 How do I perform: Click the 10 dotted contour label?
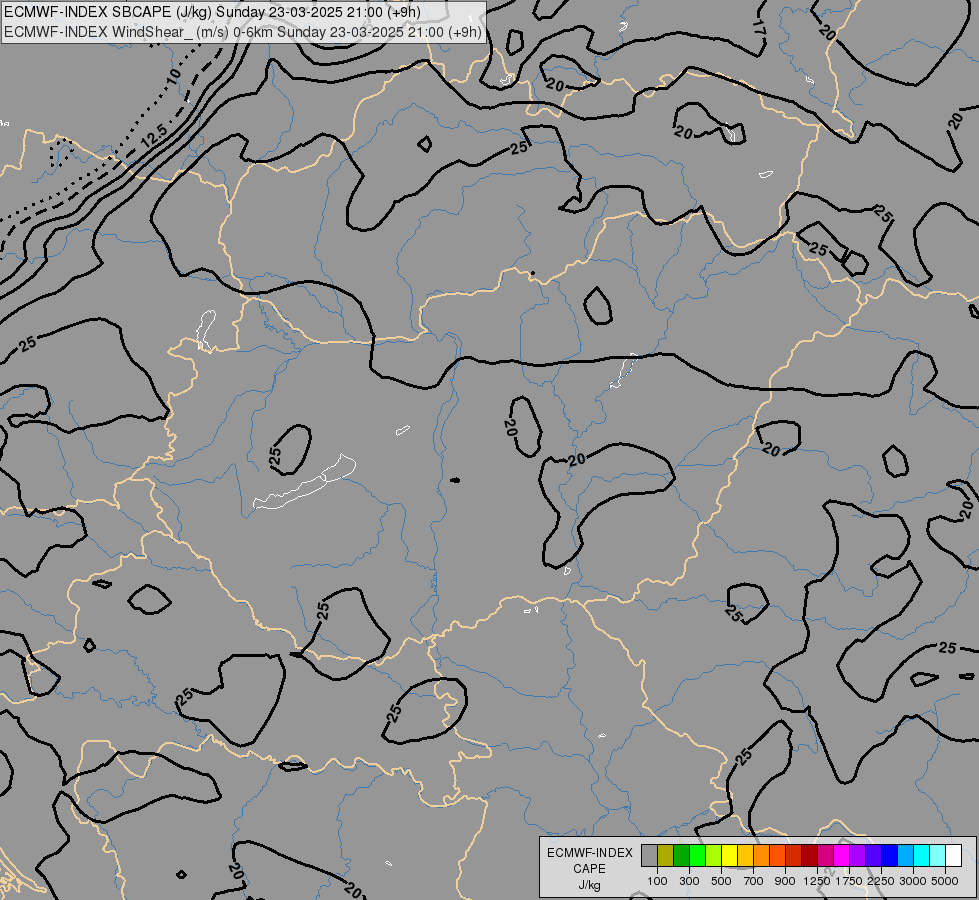coord(174,77)
